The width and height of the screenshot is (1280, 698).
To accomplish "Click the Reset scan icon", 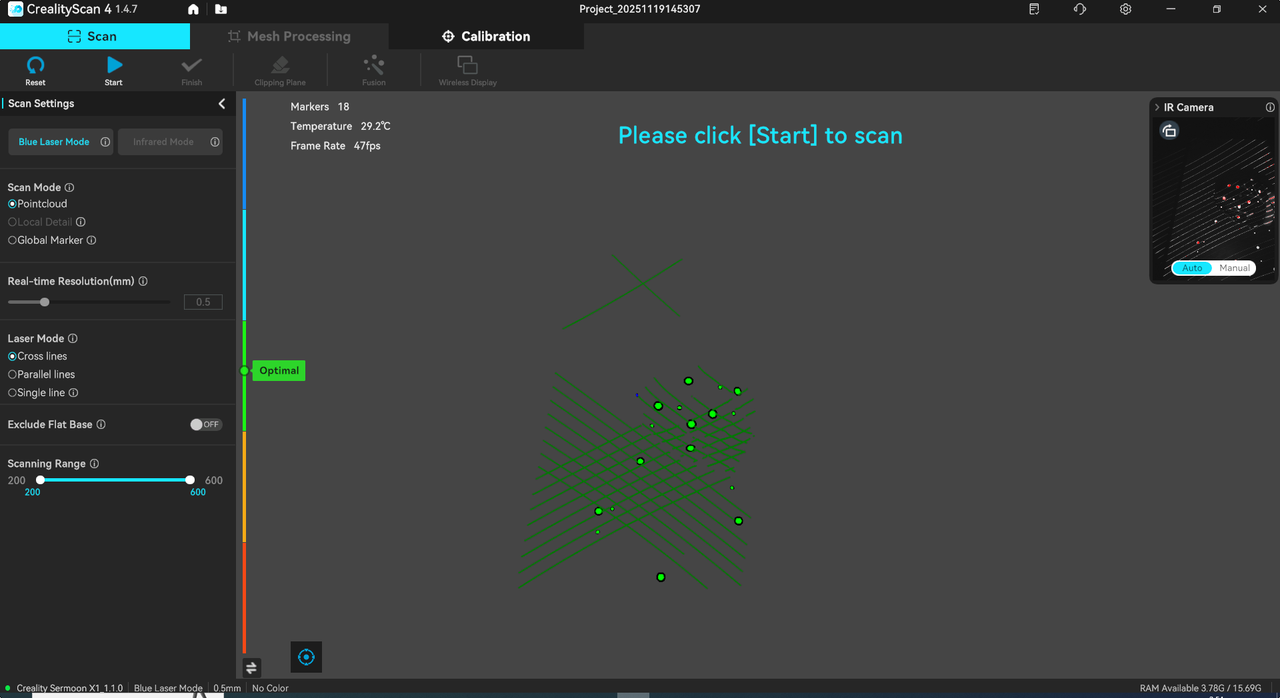I will [x=35, y=66].
